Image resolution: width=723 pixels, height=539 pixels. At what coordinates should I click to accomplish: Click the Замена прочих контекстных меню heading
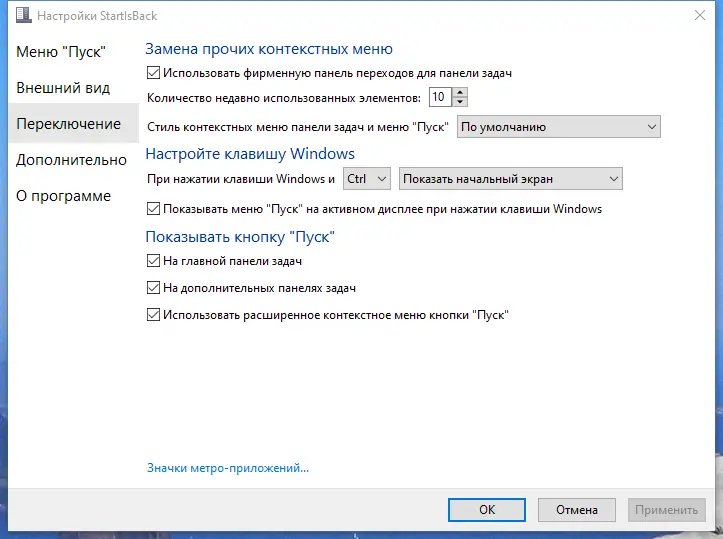point(269,49)
